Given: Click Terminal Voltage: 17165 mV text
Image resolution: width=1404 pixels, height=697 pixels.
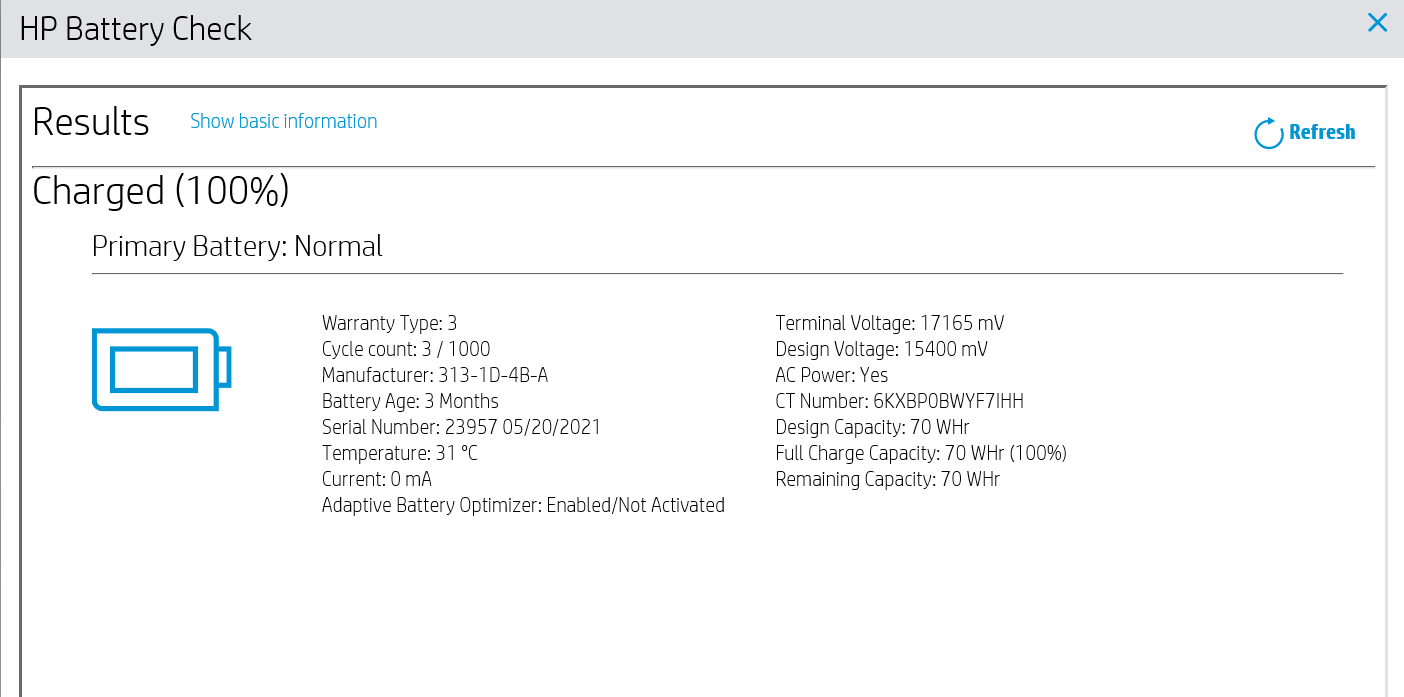Looking at the screenshot, I should point(890,323).
